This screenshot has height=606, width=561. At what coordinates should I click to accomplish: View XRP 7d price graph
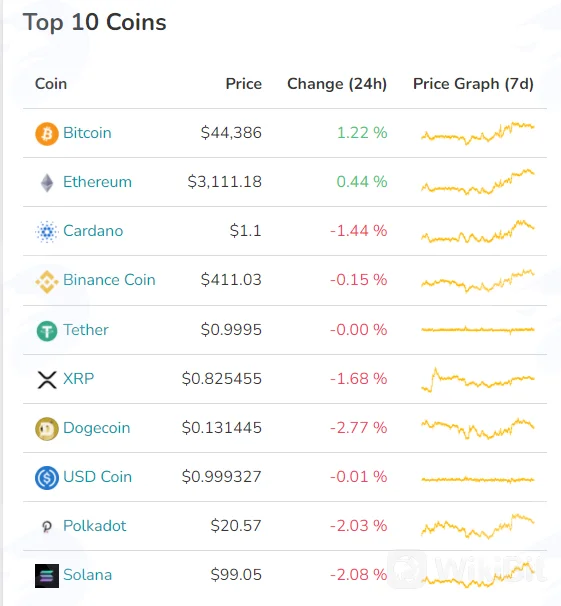point(478,379)
